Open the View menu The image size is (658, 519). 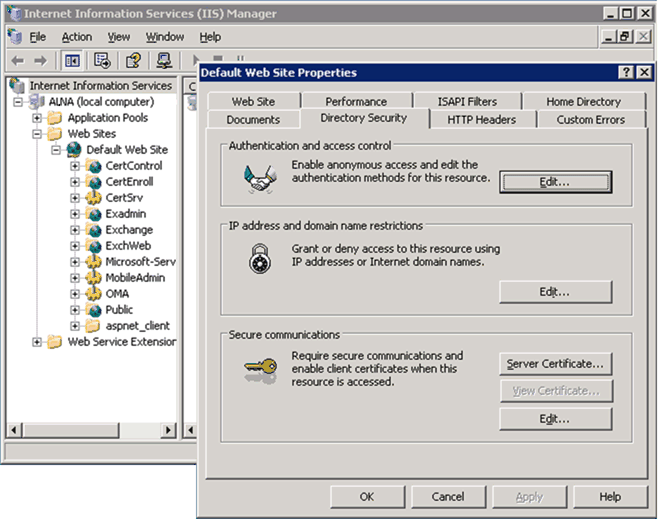tap(119, 37)
